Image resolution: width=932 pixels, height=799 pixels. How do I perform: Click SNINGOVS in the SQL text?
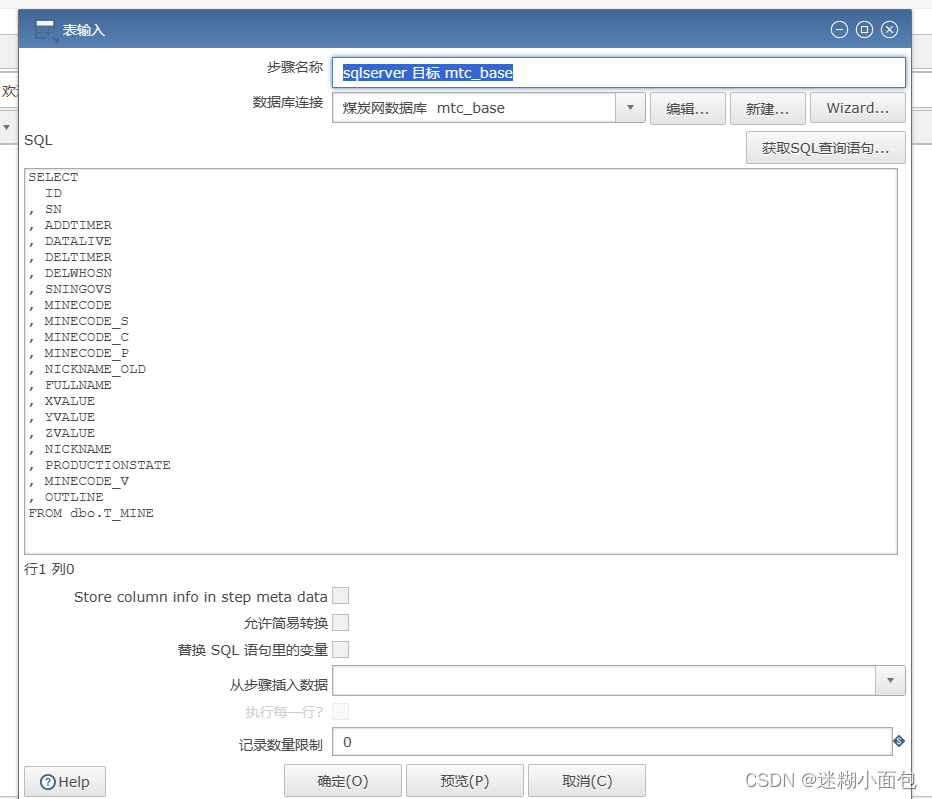(78, 290)
